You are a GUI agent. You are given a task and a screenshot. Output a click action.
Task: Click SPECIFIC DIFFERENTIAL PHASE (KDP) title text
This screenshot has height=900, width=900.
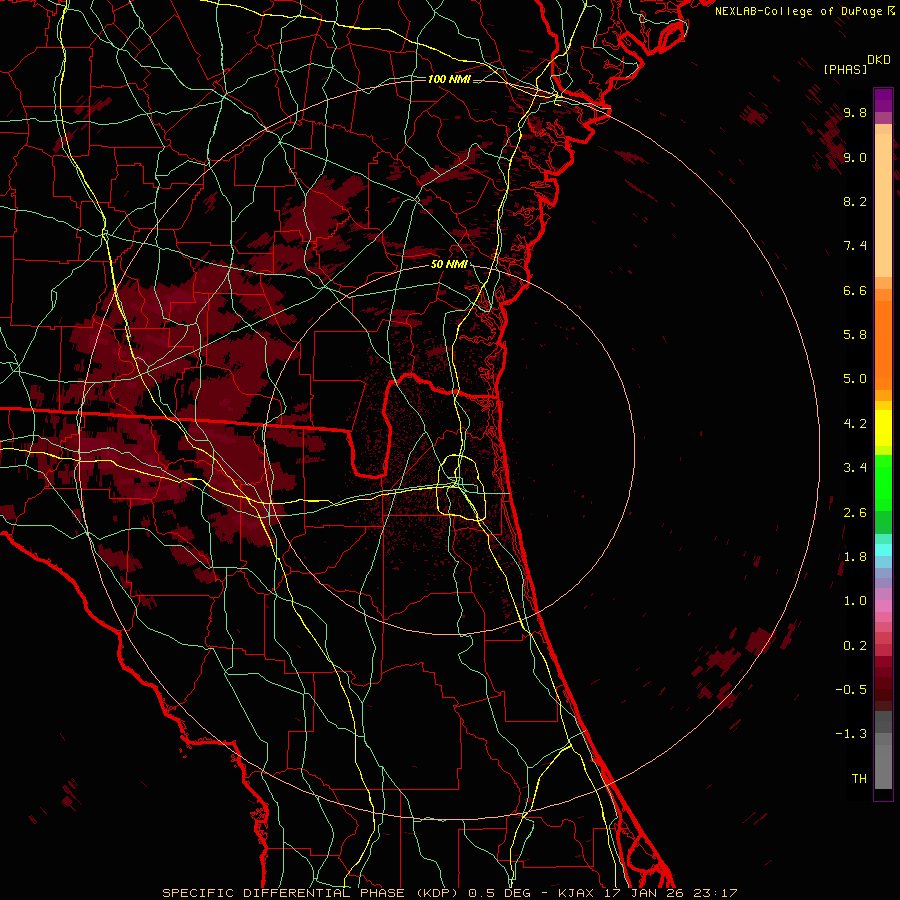(312, 893)
